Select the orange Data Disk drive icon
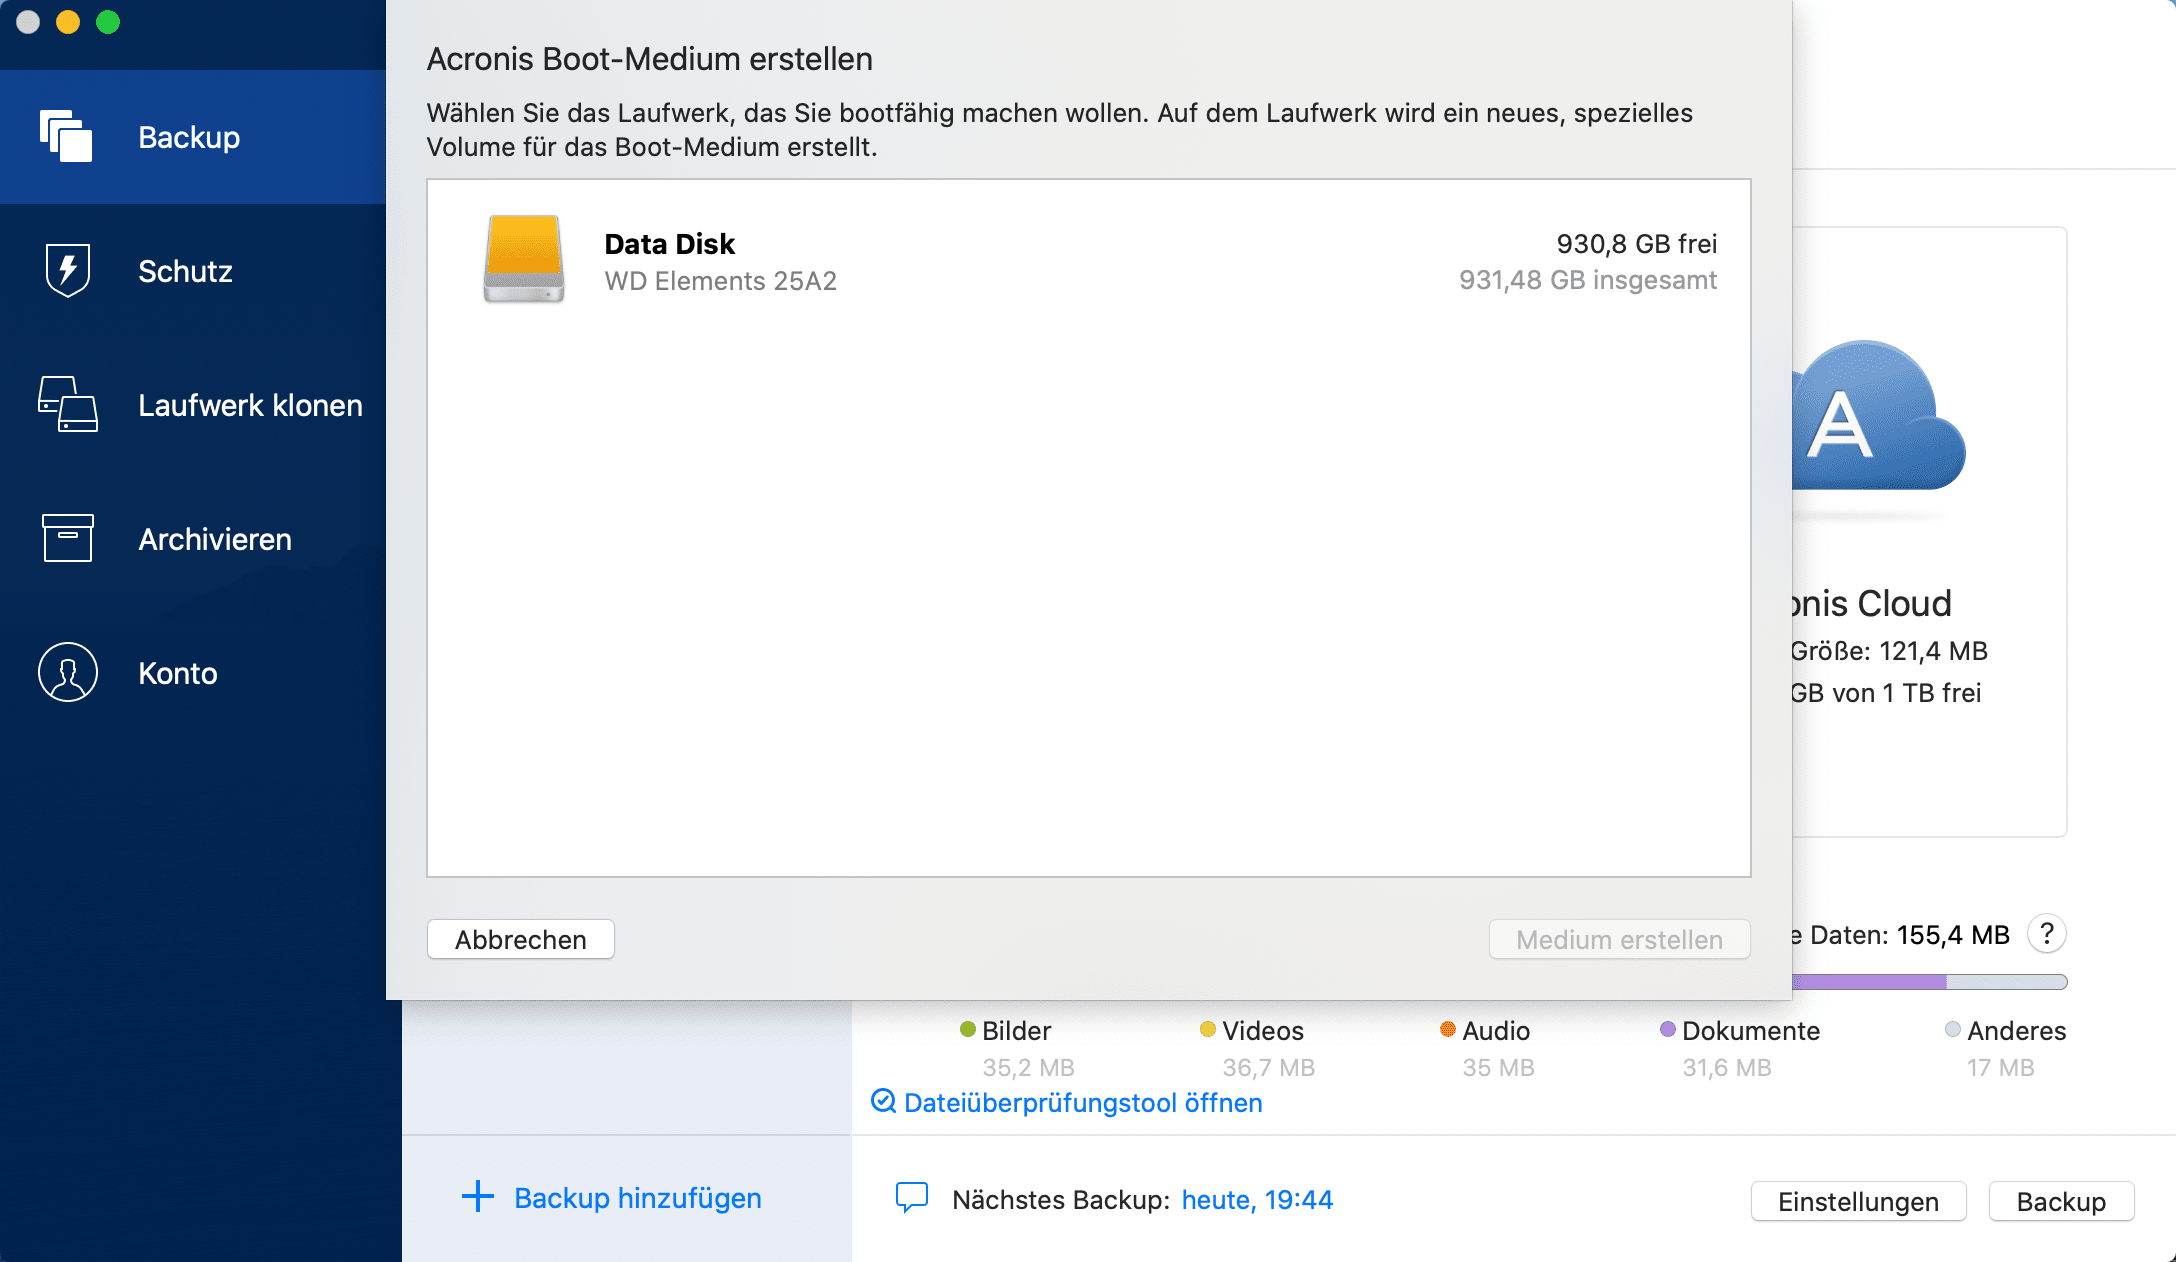This screenshot has height=1262, width=2176. pyautogui.click(x=524, y=259)
